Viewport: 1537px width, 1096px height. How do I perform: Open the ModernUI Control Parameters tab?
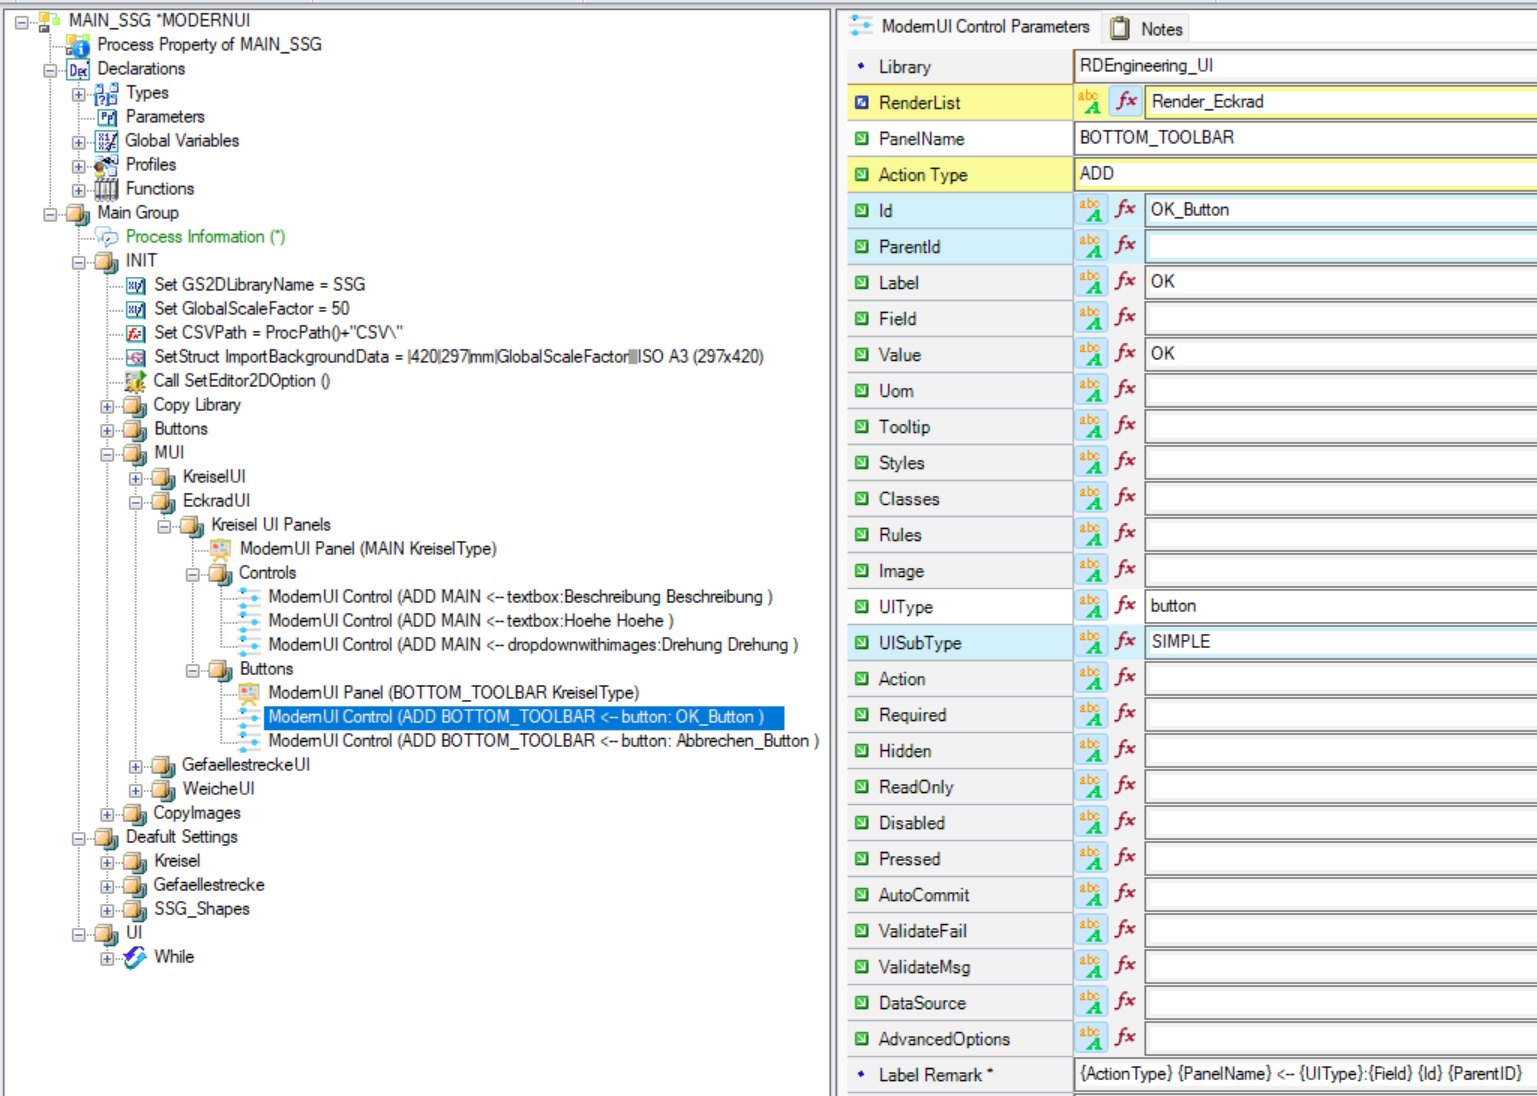click(x=970, y=27)
